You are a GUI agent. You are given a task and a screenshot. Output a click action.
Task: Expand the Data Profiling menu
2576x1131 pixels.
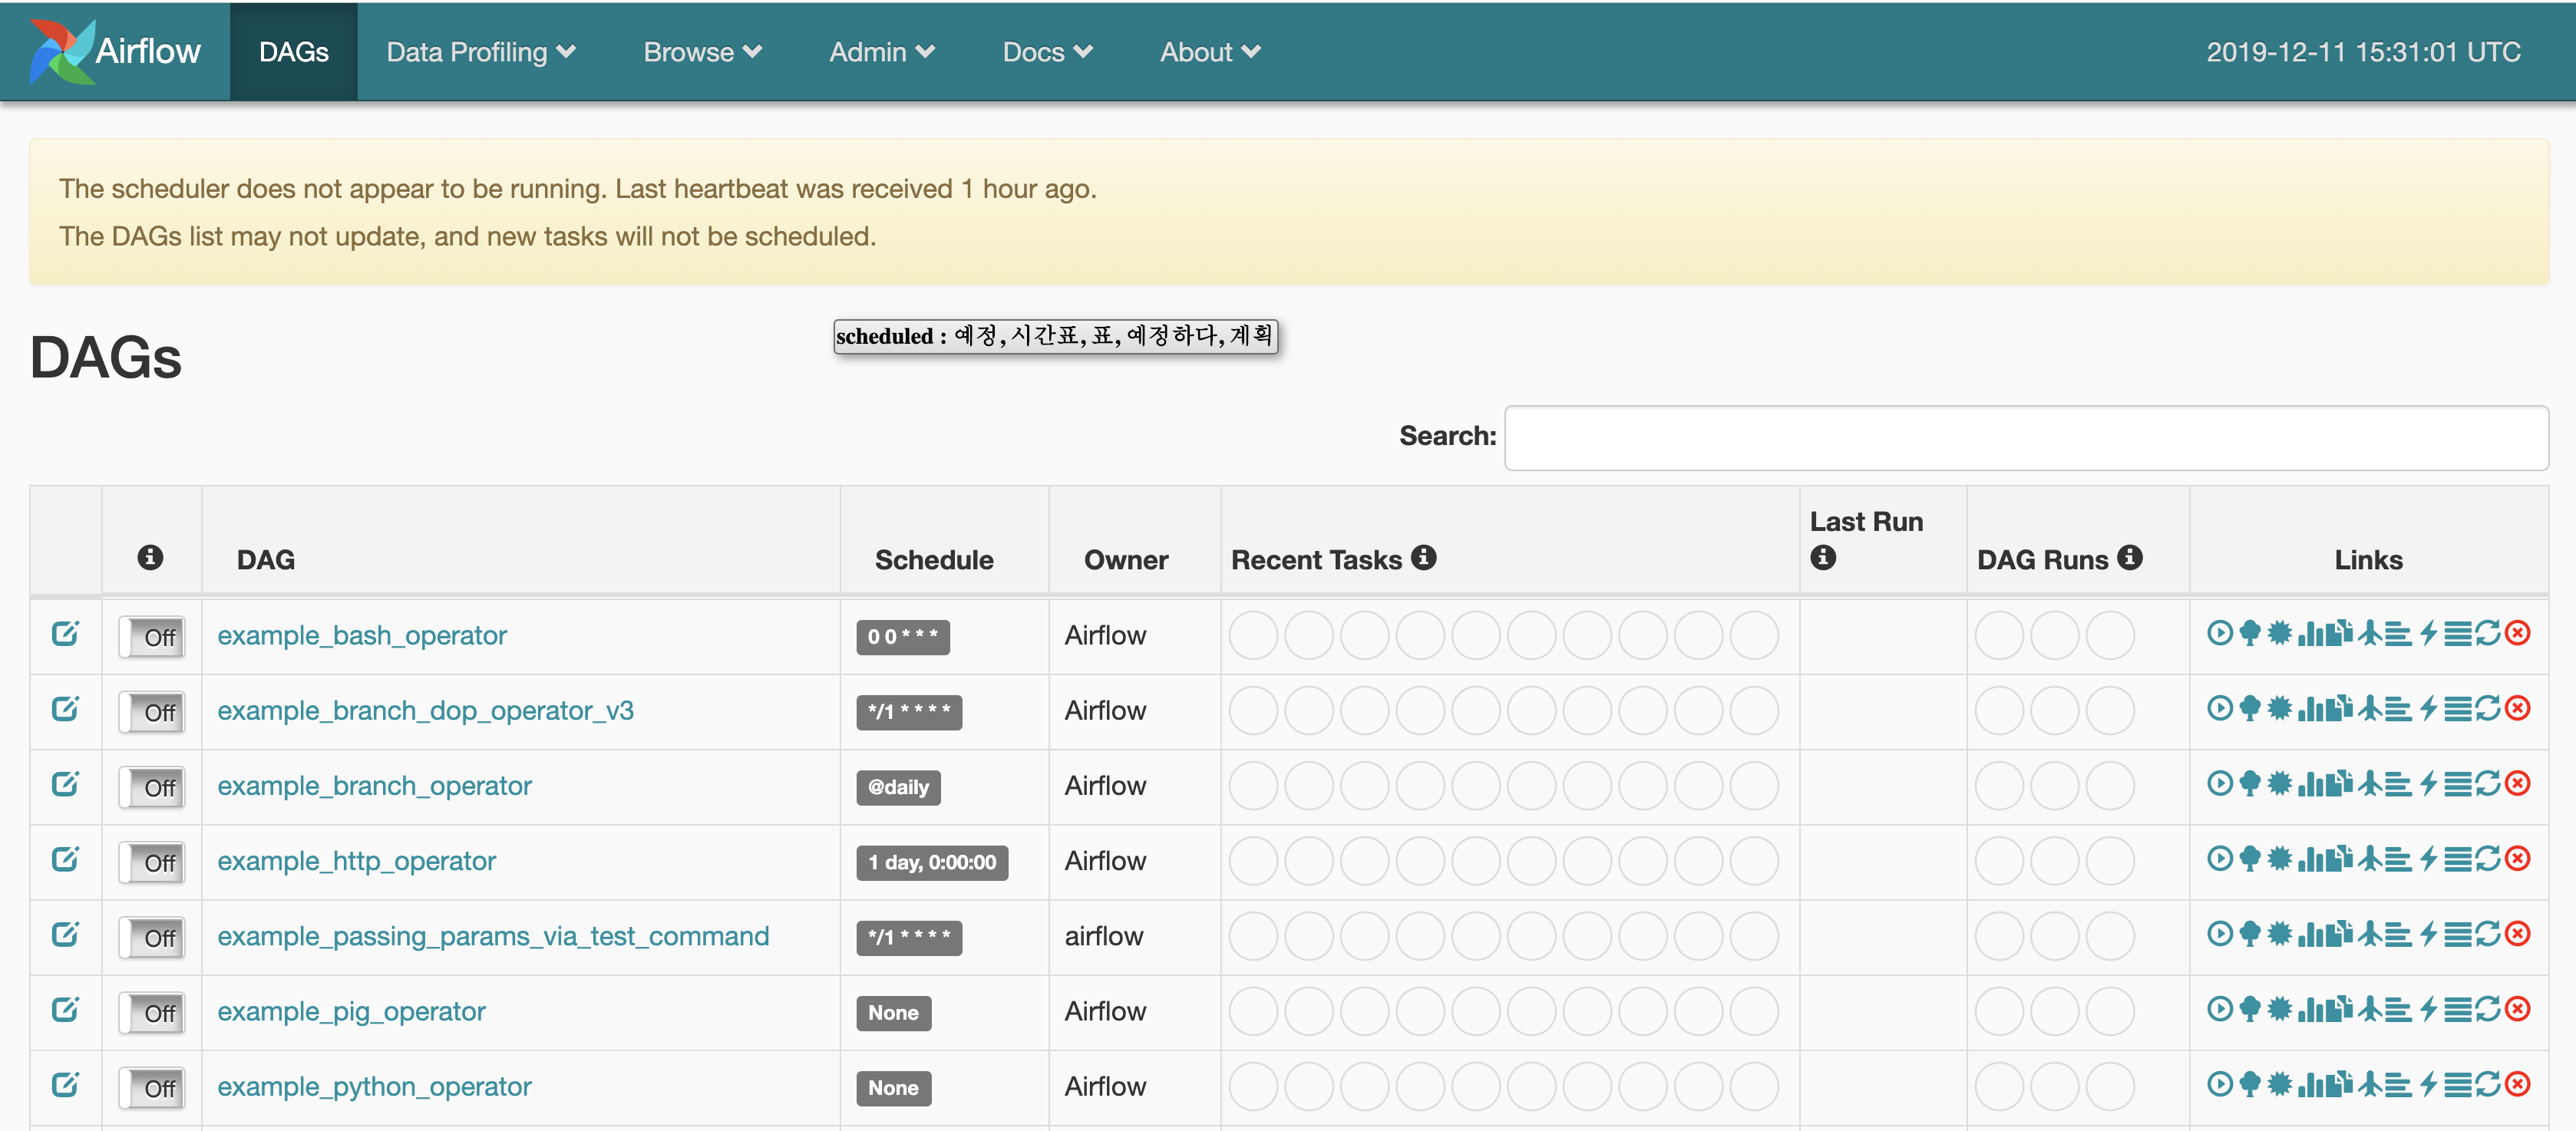481,52
